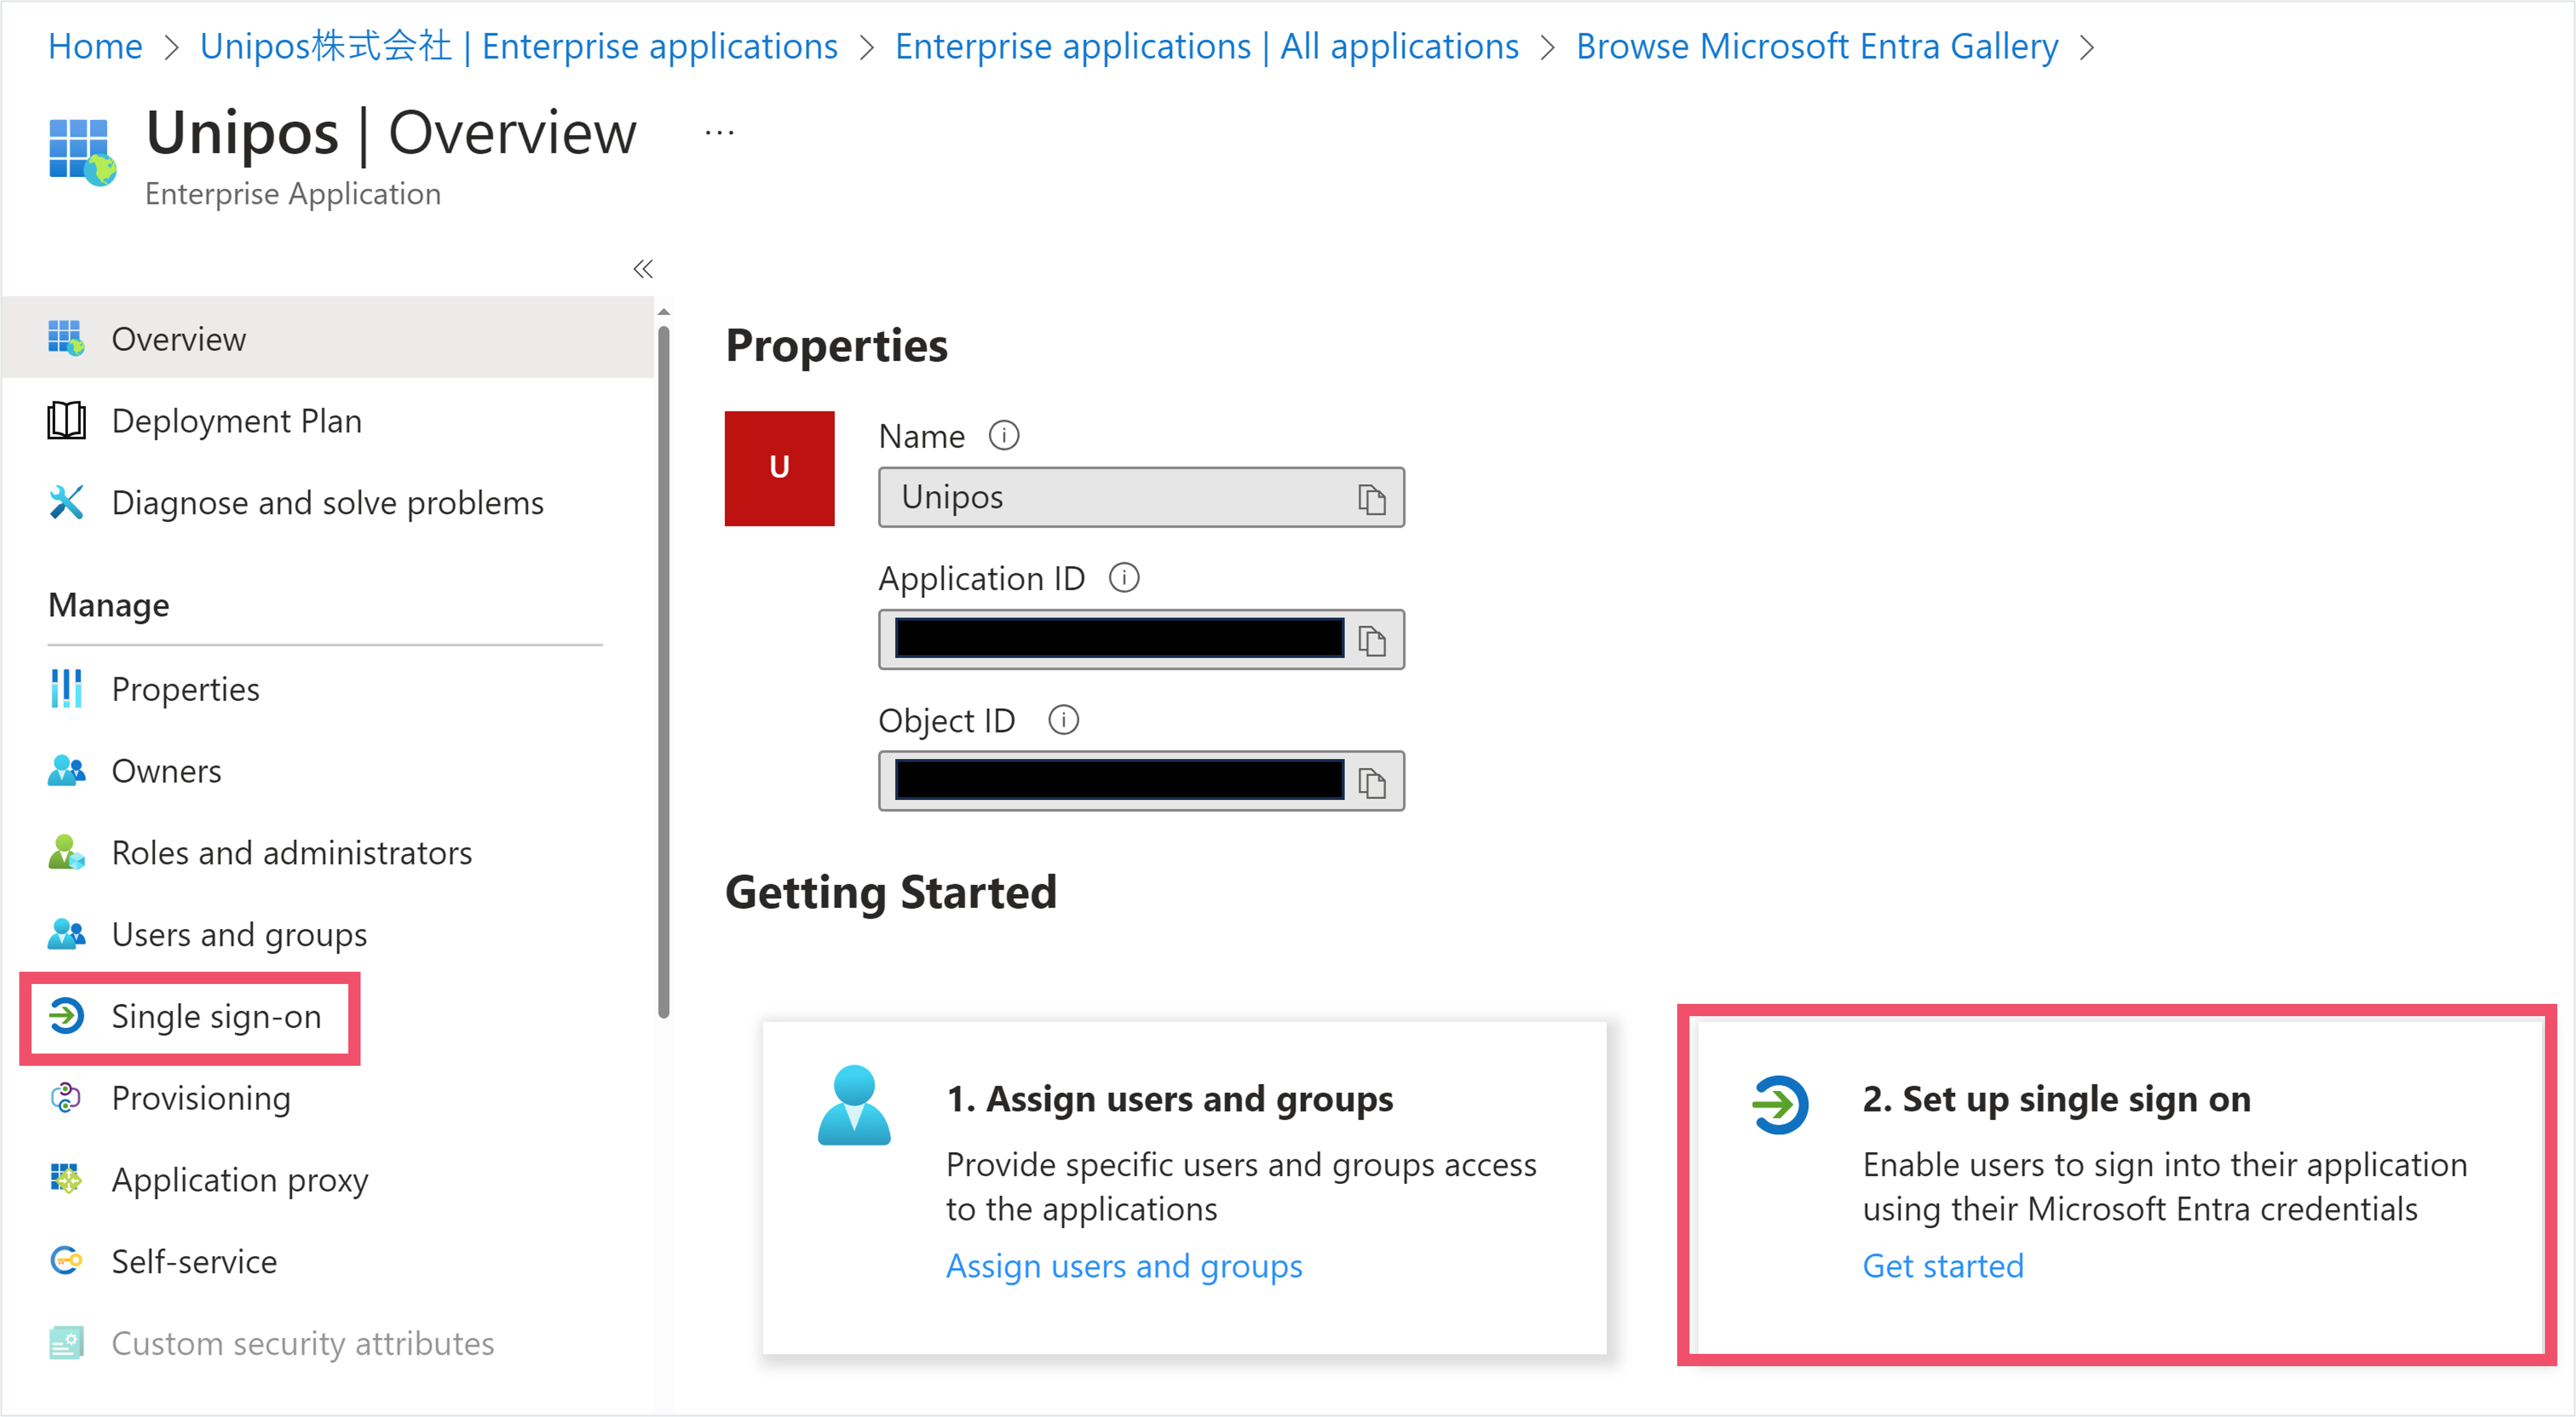Show info tooltip next to Name

pos(1003,436)
